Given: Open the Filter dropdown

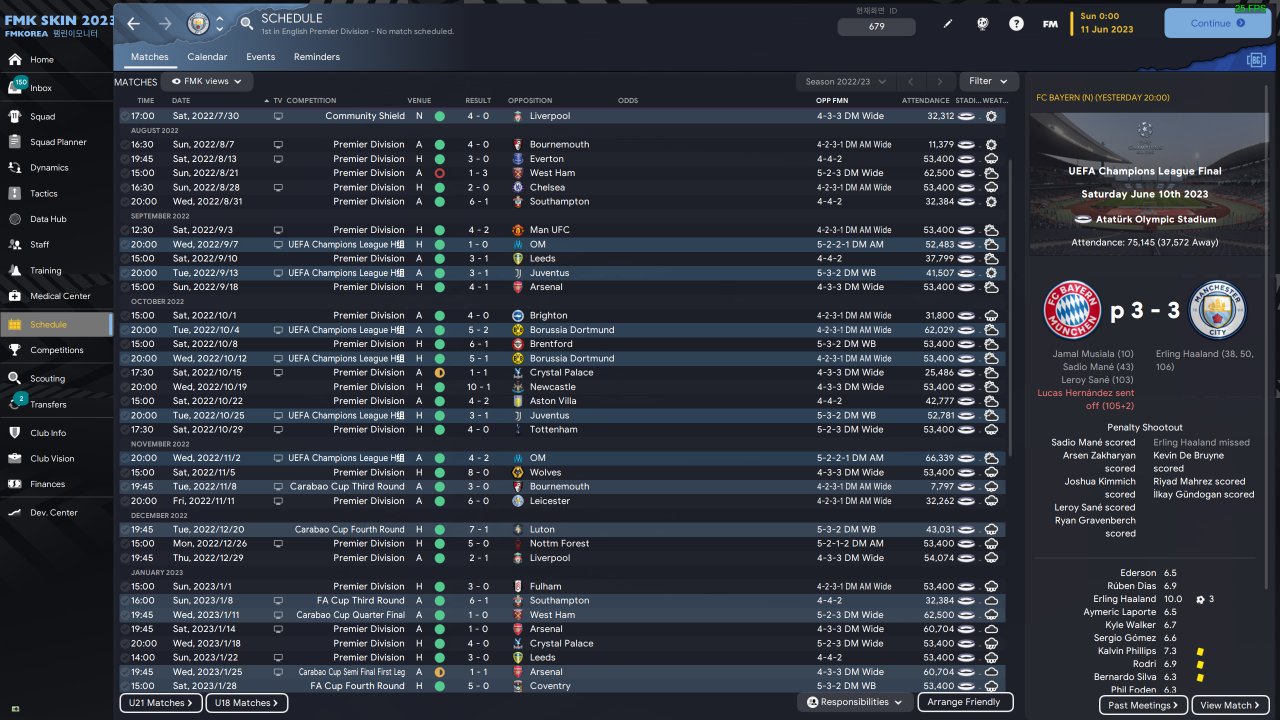Looking at the screenshot, I should pos(988,81).
